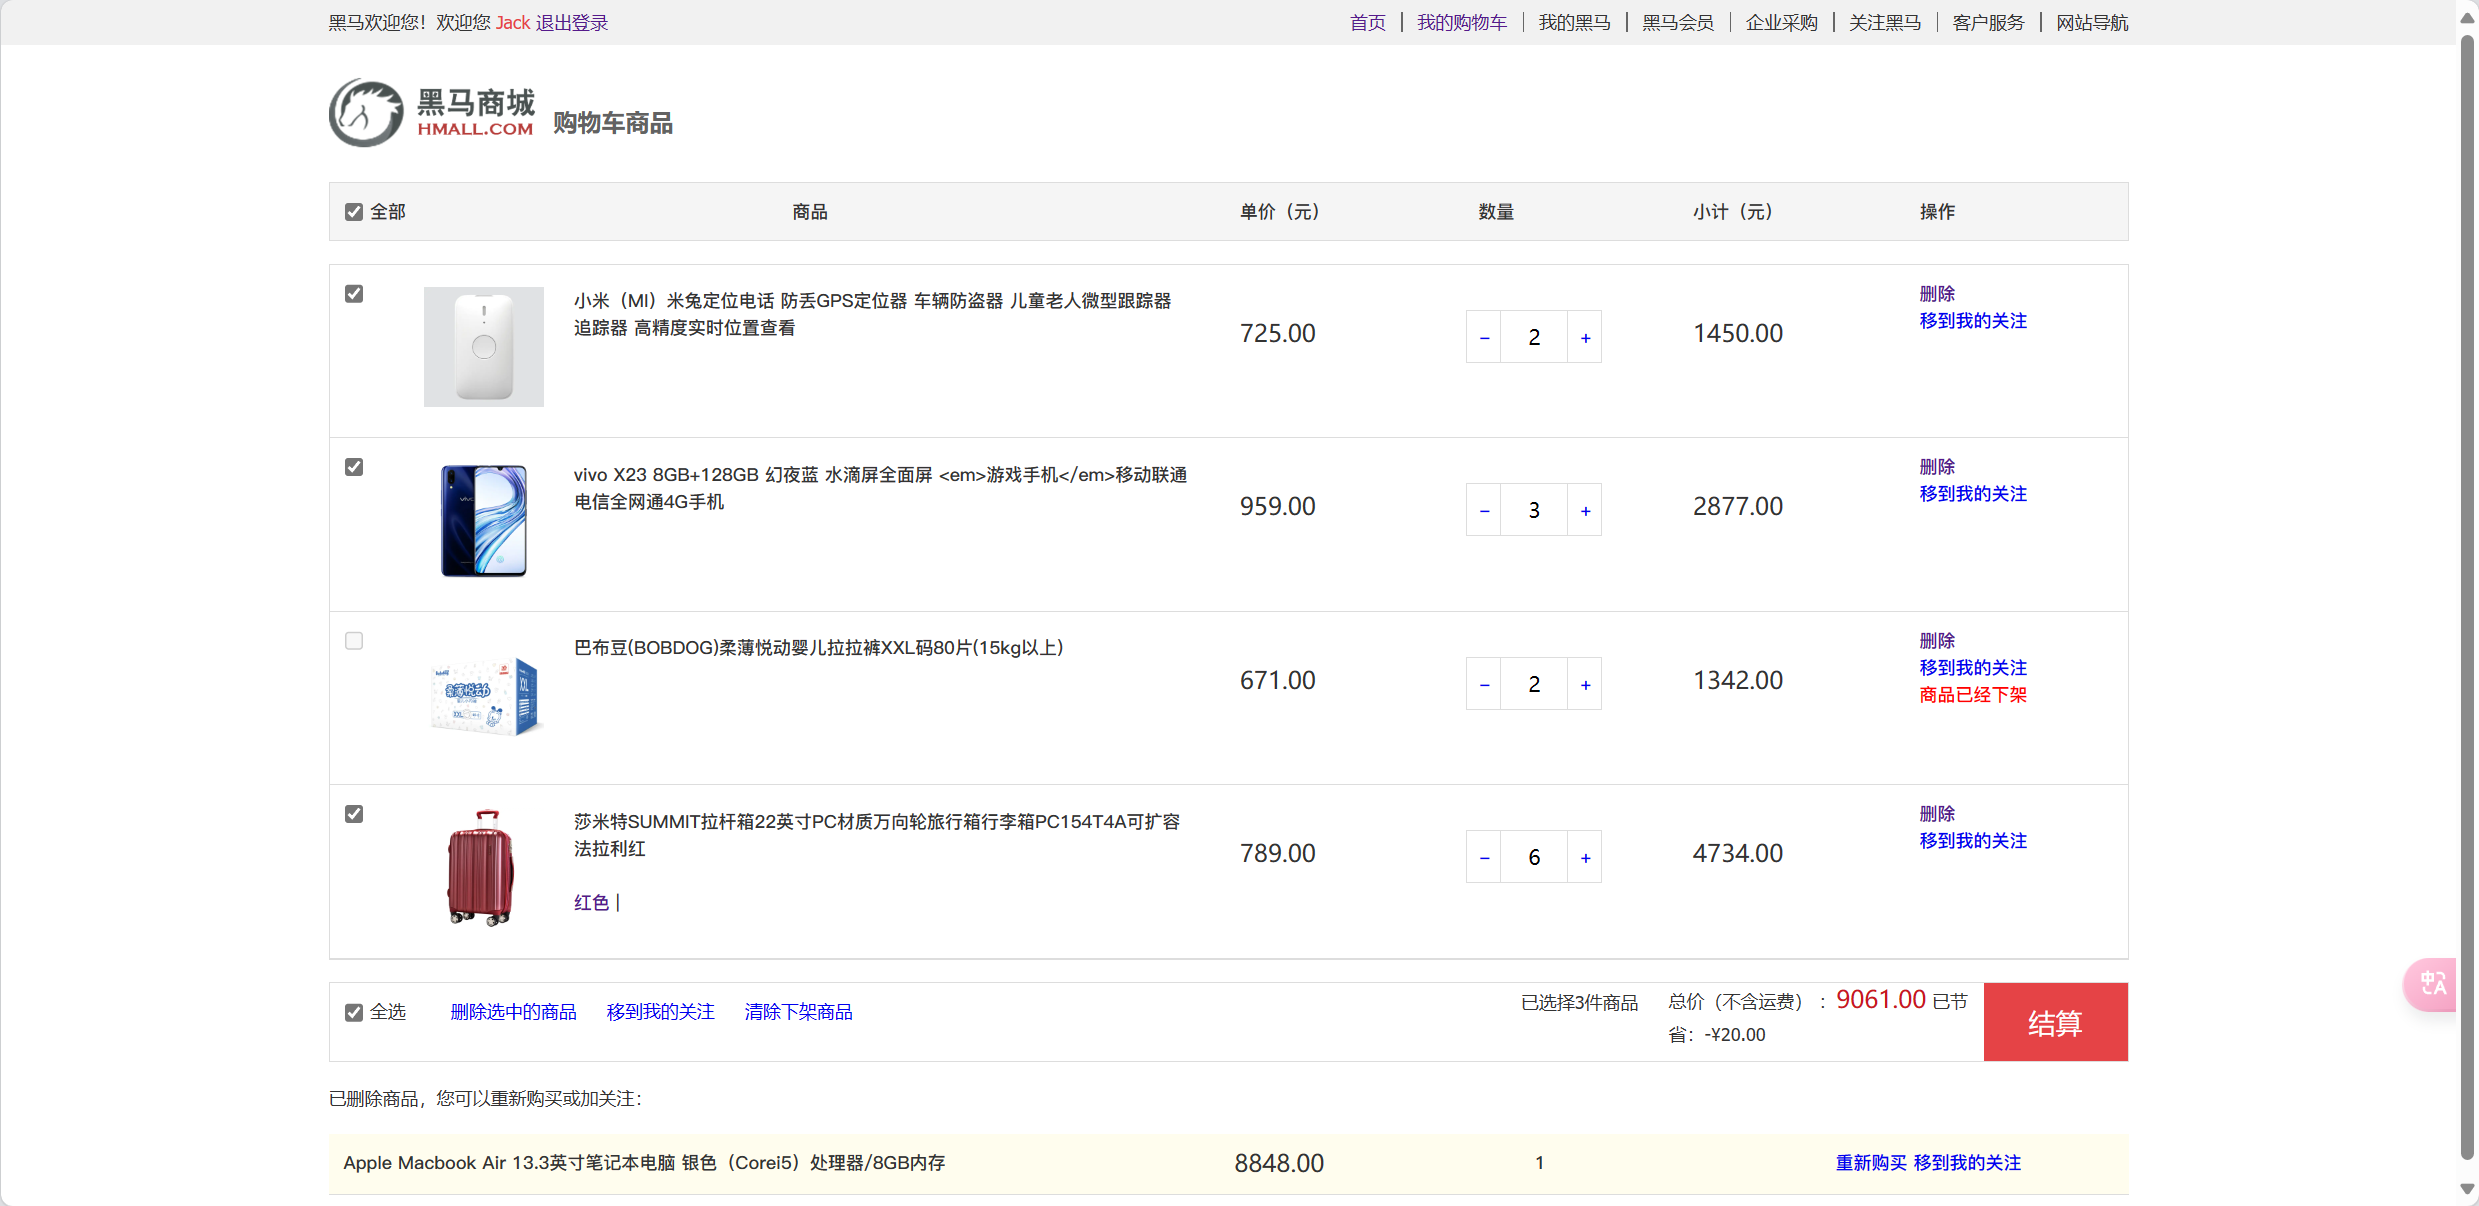Screen dimensions: 2479x1206
Task: Decrease quantity of vivo X23 phone
Action: coord(1484,511)
